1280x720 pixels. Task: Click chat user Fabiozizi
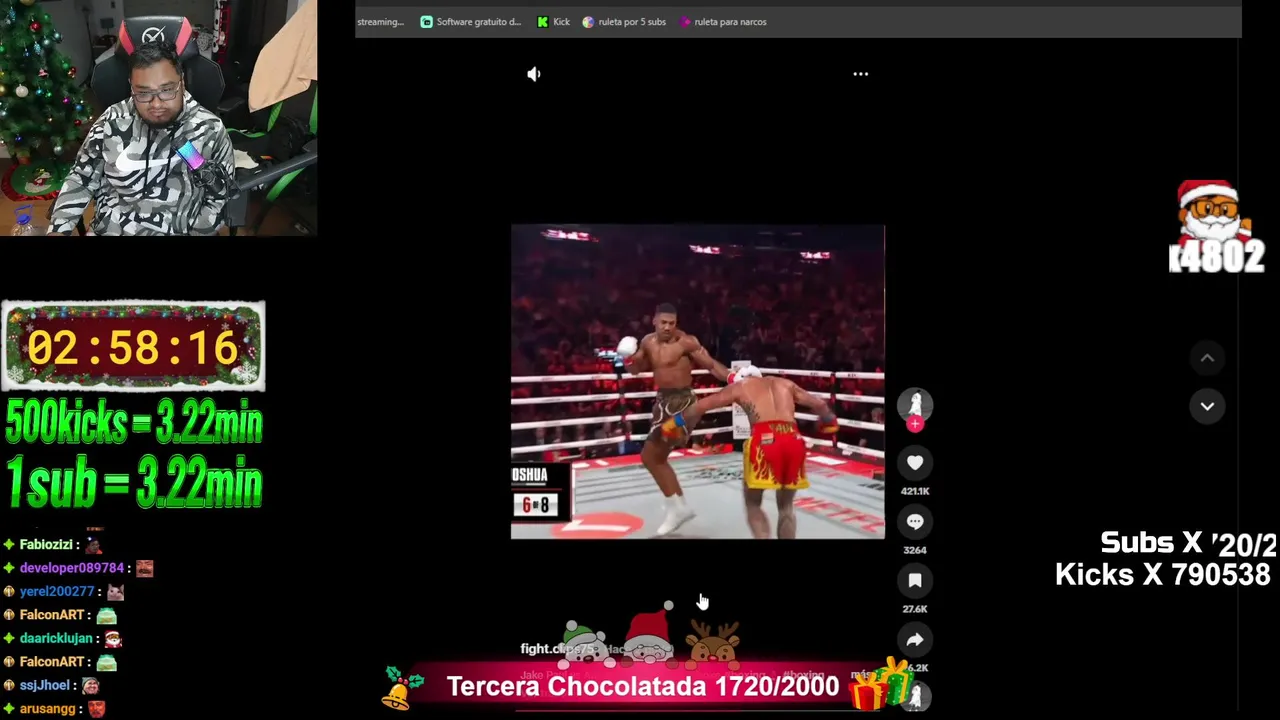[x=46, y=545]
